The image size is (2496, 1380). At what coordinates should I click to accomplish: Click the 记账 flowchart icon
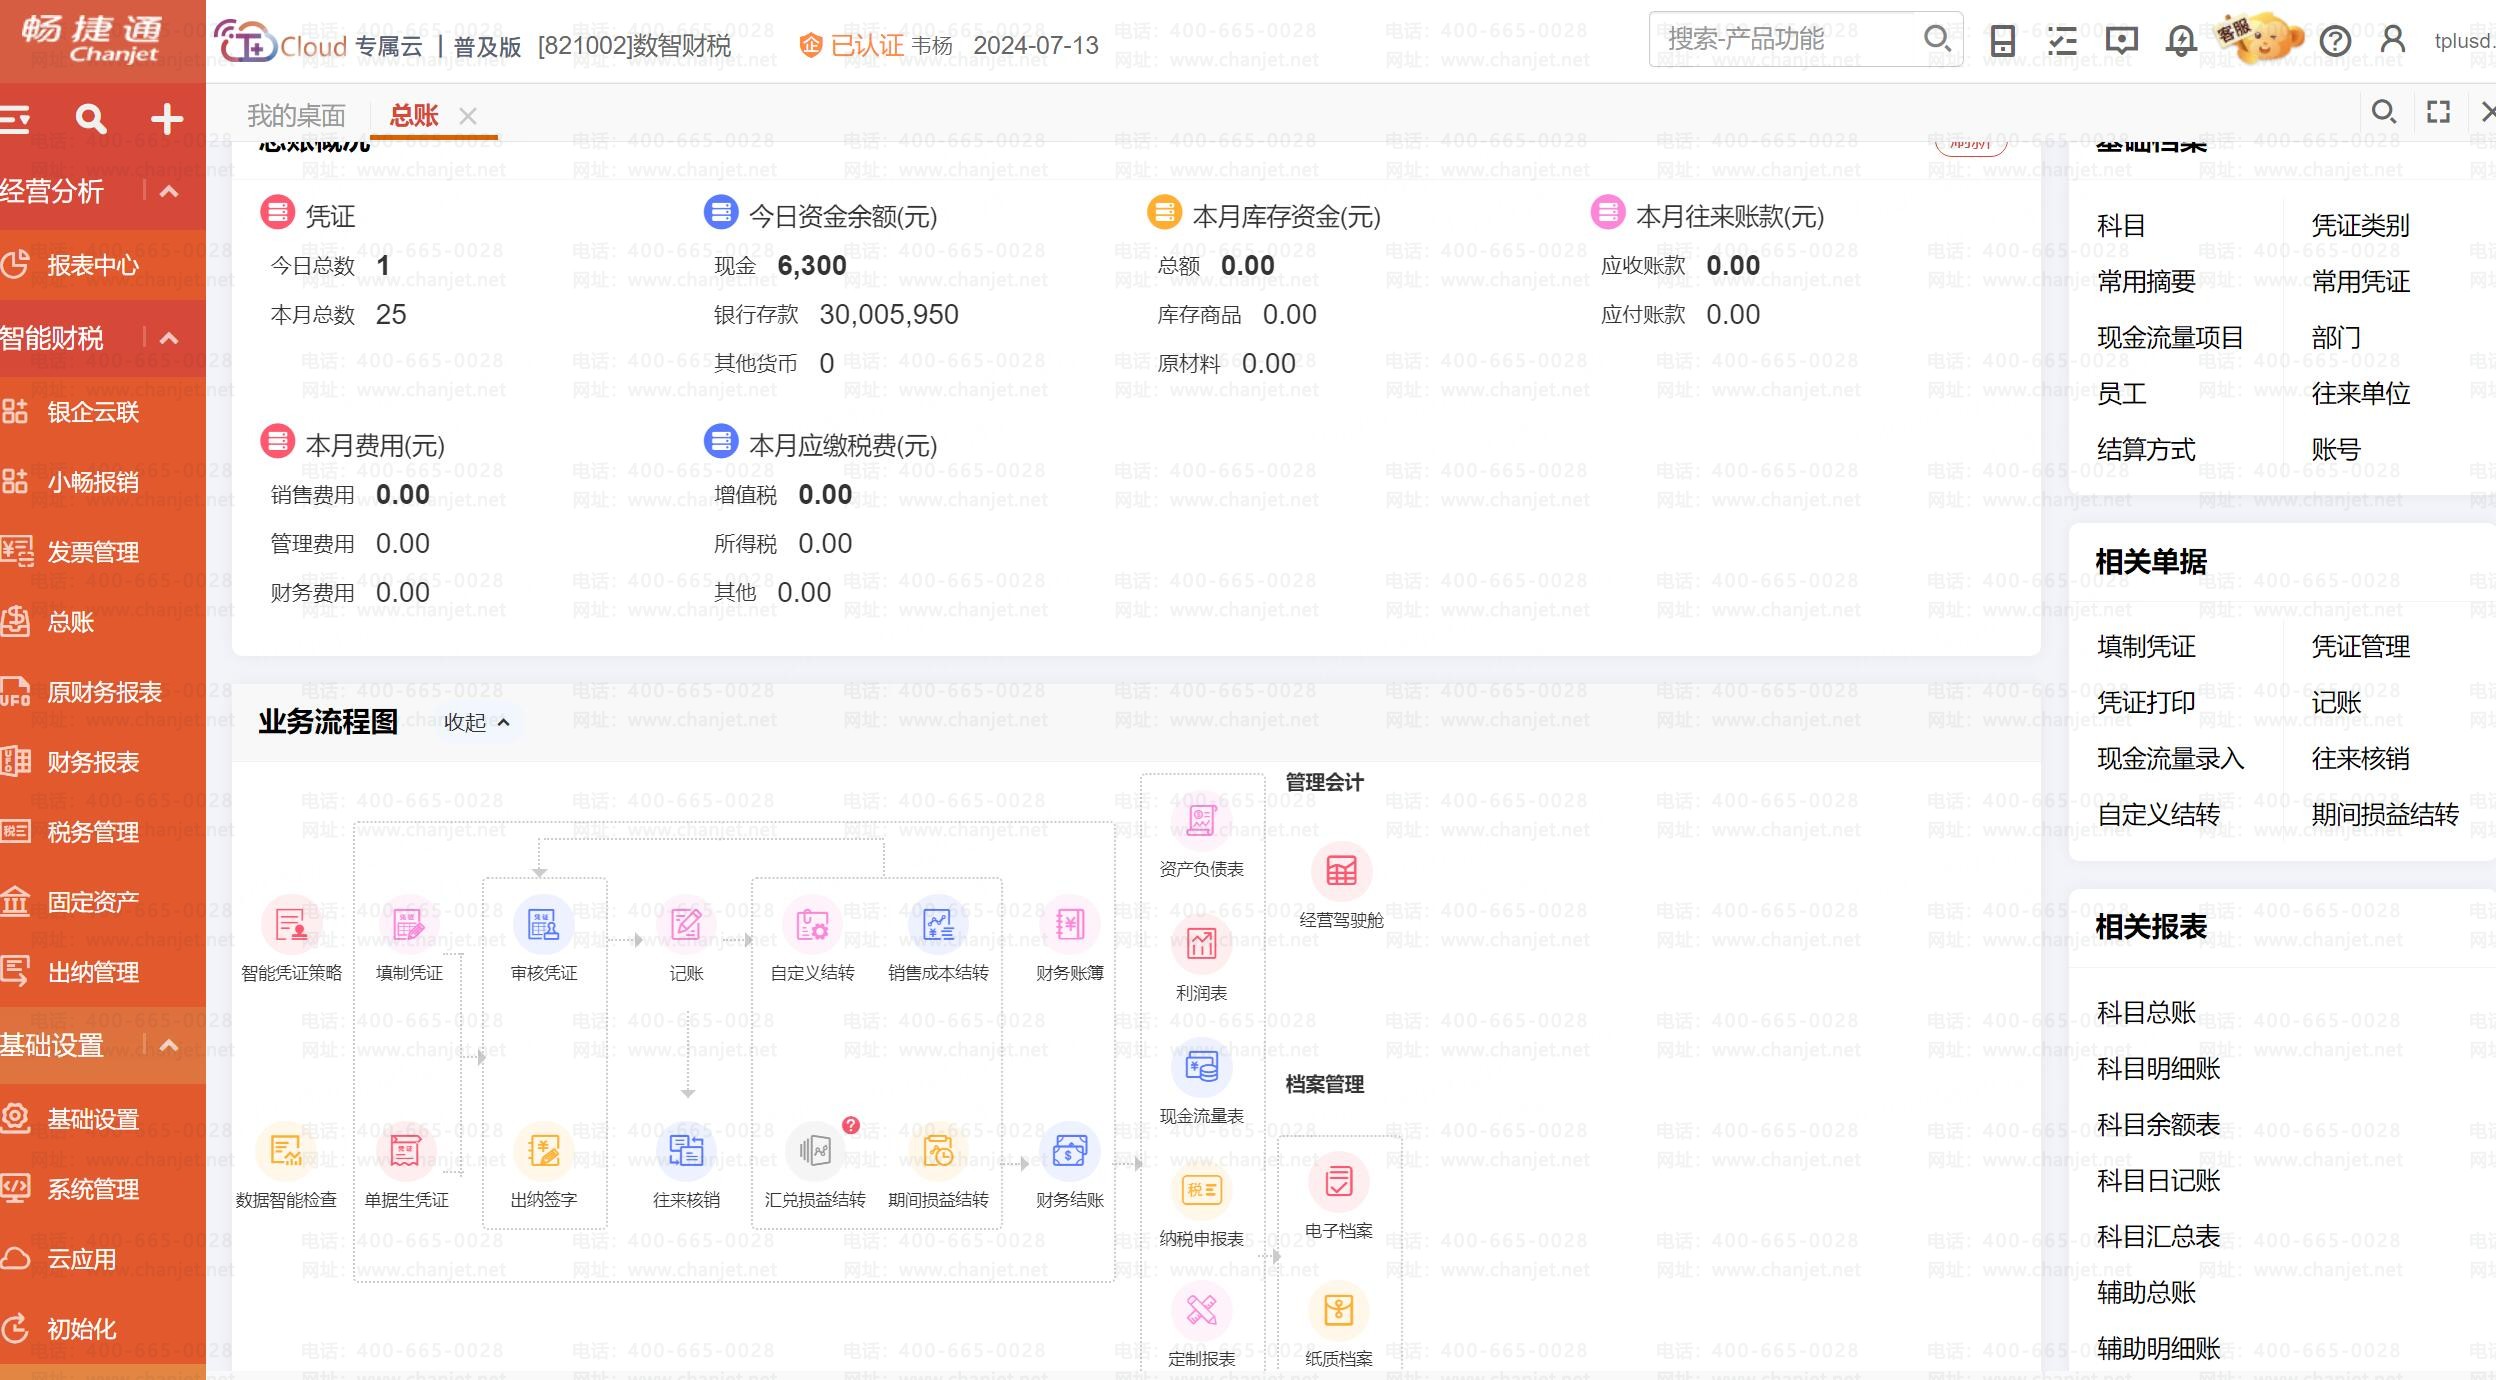pyautogui.click(x=686, y=925)
